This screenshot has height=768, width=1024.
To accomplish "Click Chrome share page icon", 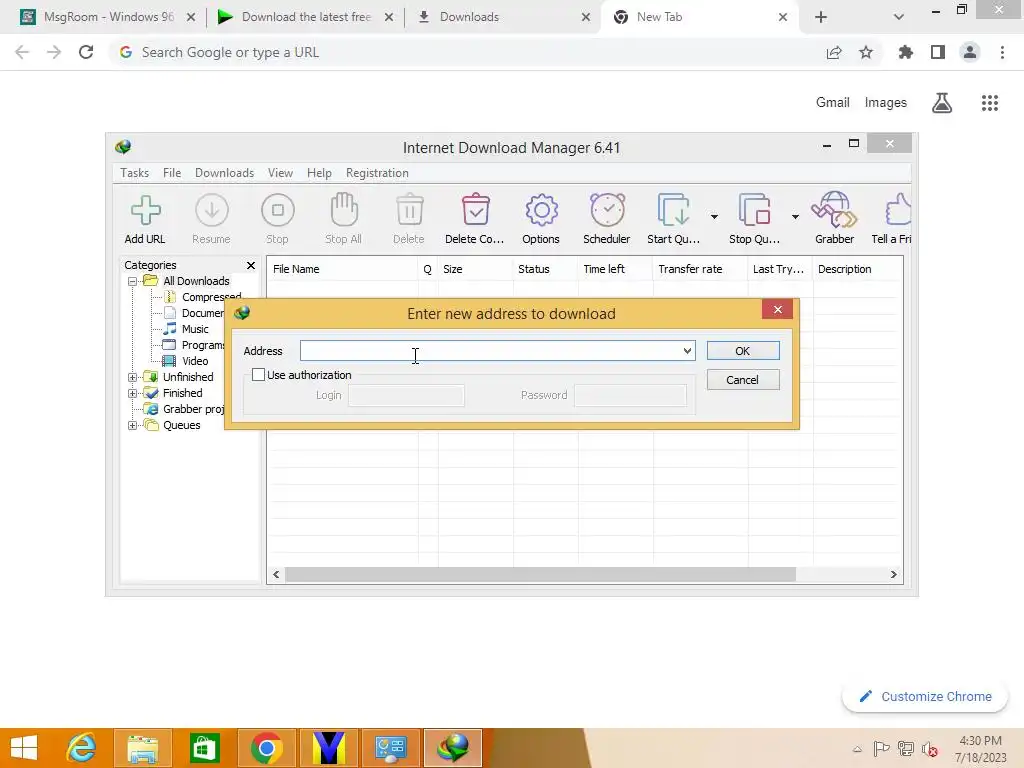I will (x=834, y=53).
